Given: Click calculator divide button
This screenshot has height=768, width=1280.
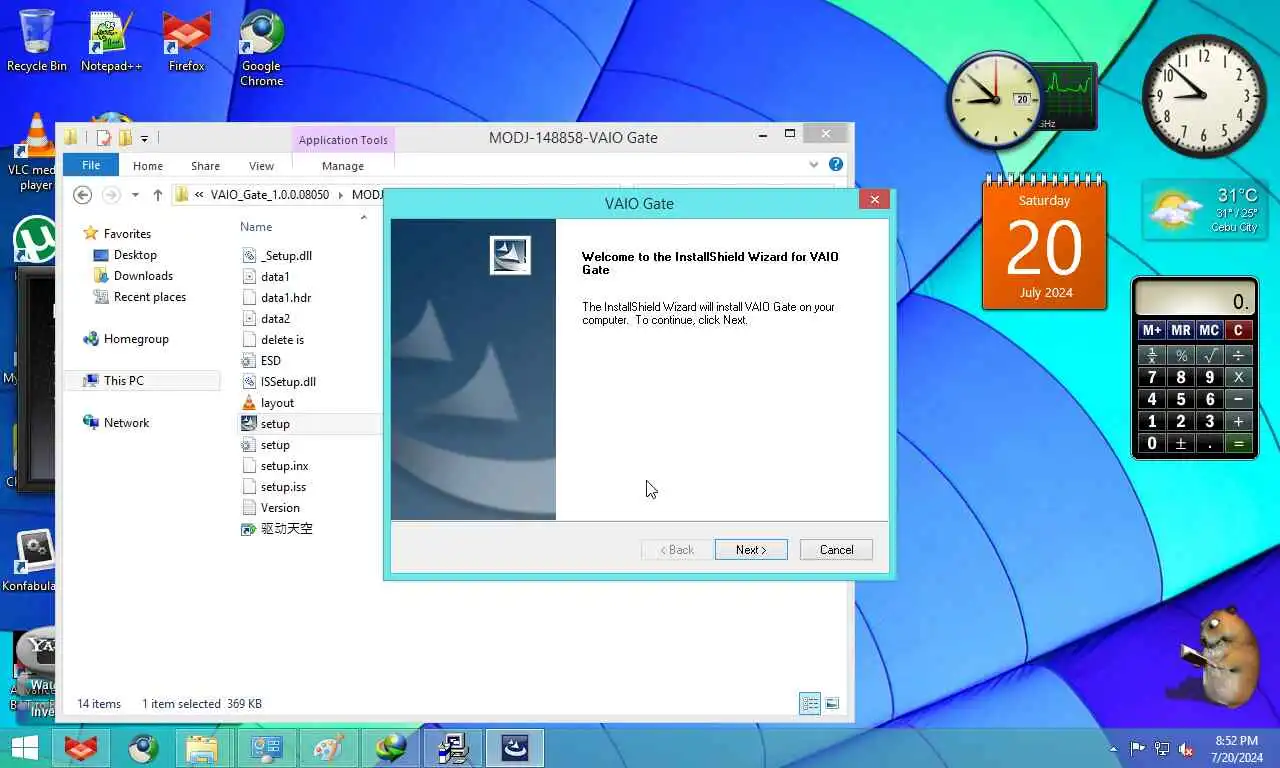Looking at the screenshot, I should pos(1239,355).
